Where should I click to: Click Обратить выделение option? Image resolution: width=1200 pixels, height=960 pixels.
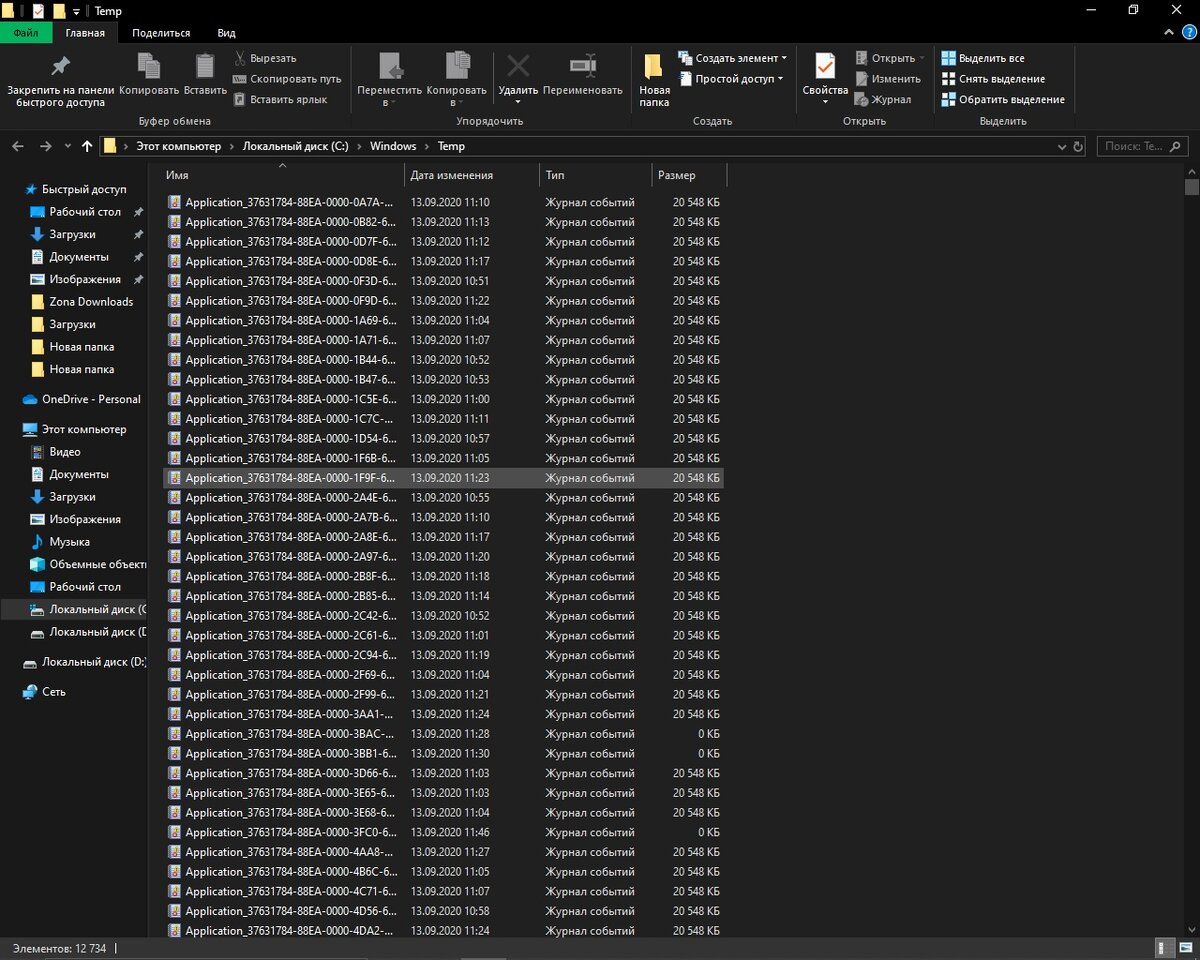[x=1002, y=100]
